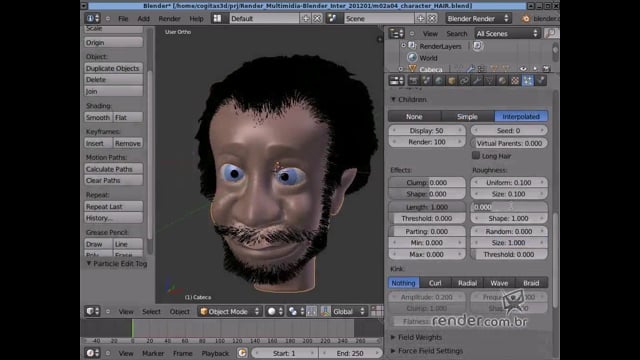This screenshot has height=360, width=640.
Task: Toggle Cabeca renderability camera icon
Action: 546,69
